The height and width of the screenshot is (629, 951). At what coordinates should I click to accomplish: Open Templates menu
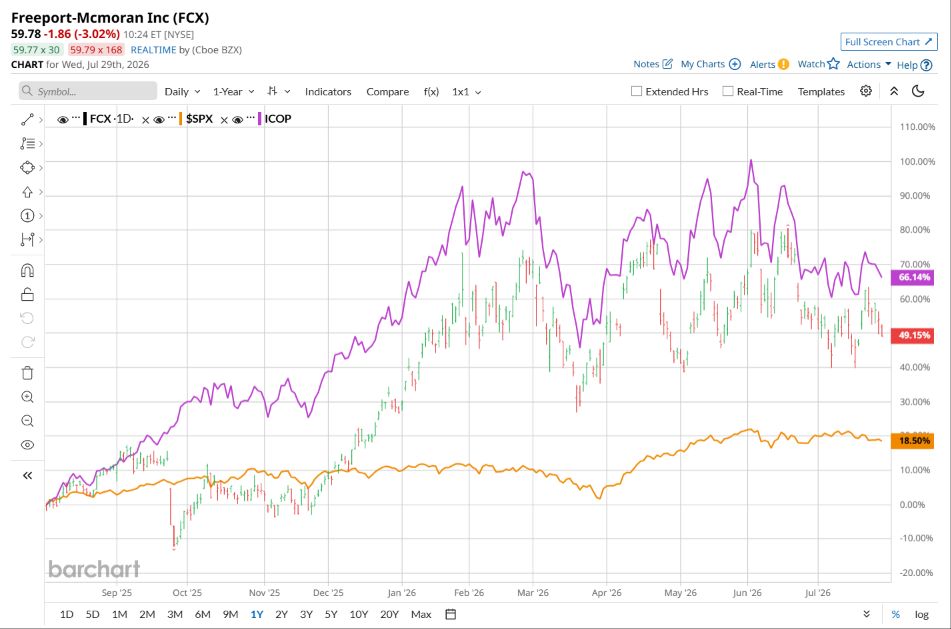[x=821, y=92]
